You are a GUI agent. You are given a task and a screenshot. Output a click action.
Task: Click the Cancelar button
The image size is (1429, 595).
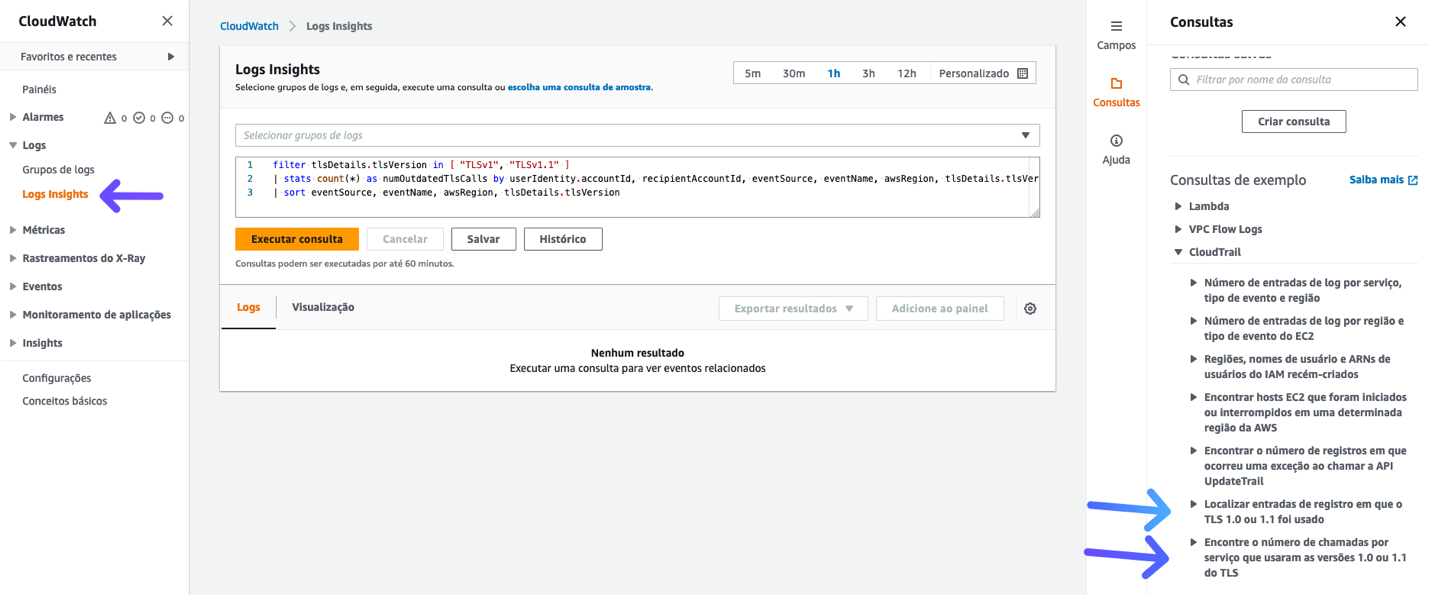[x=405, y=239]
